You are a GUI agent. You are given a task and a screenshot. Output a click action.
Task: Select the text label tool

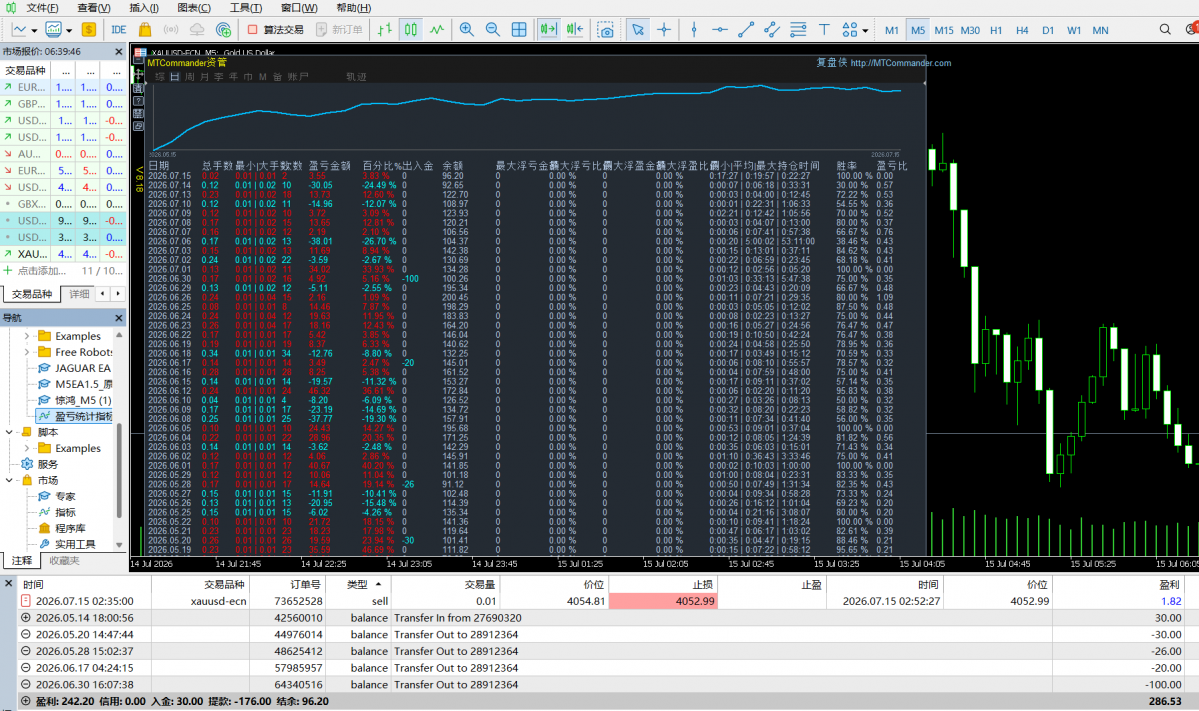[x=824, y=30]
